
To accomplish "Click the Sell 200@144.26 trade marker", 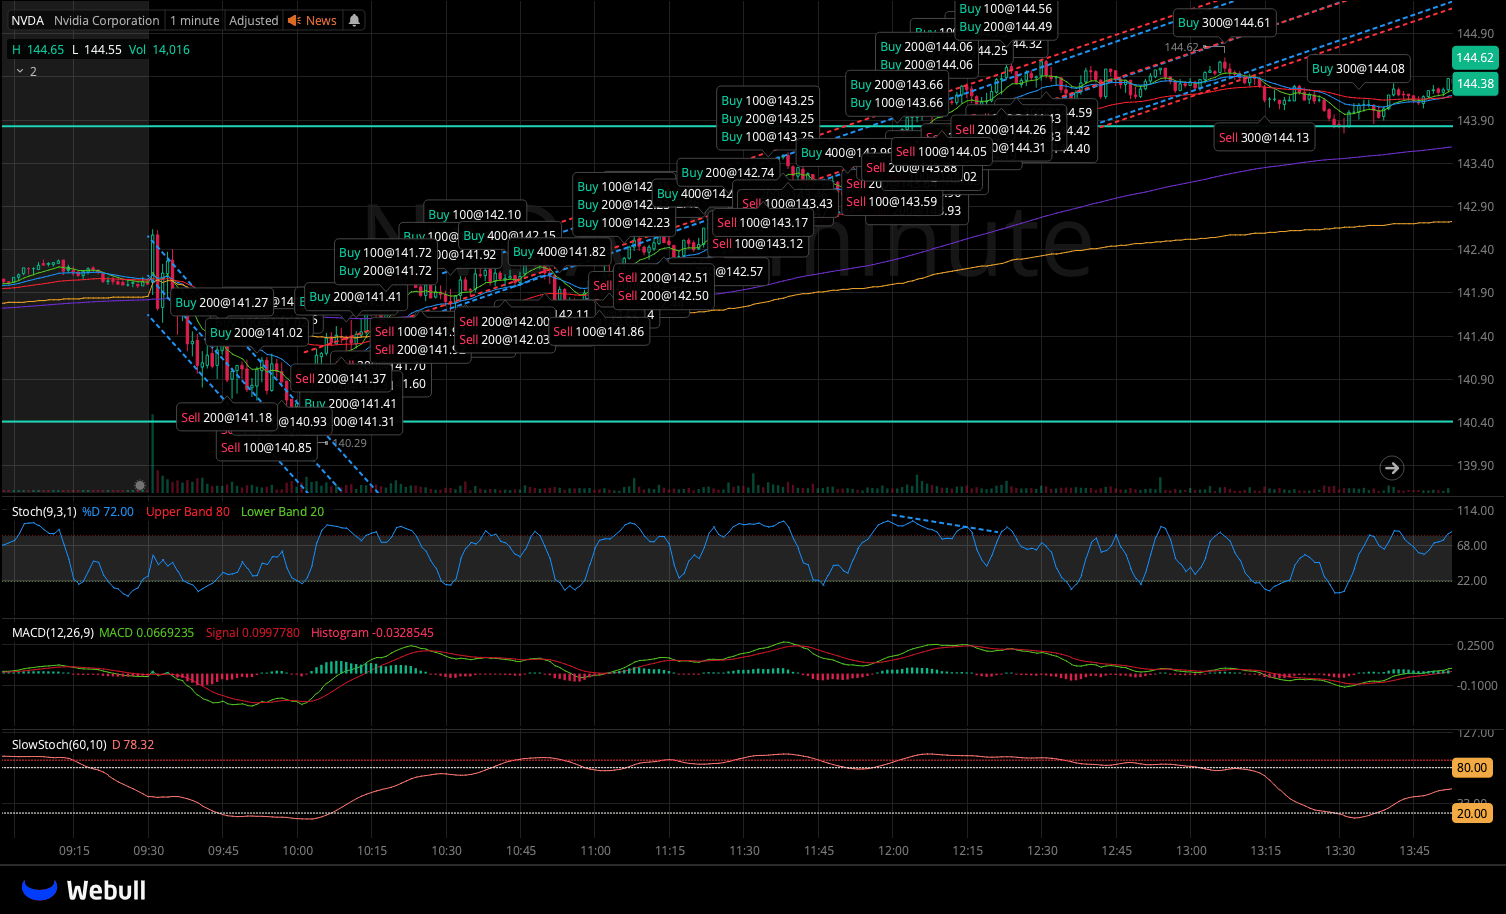I will click(x=1000, y=130).
